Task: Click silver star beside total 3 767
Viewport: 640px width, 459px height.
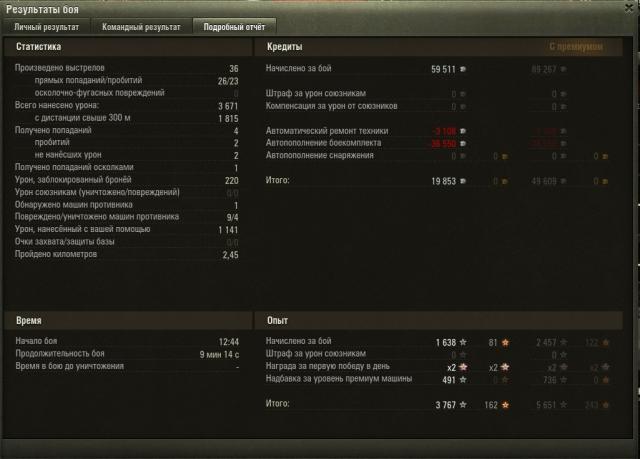Action: (x=463, y=404)
